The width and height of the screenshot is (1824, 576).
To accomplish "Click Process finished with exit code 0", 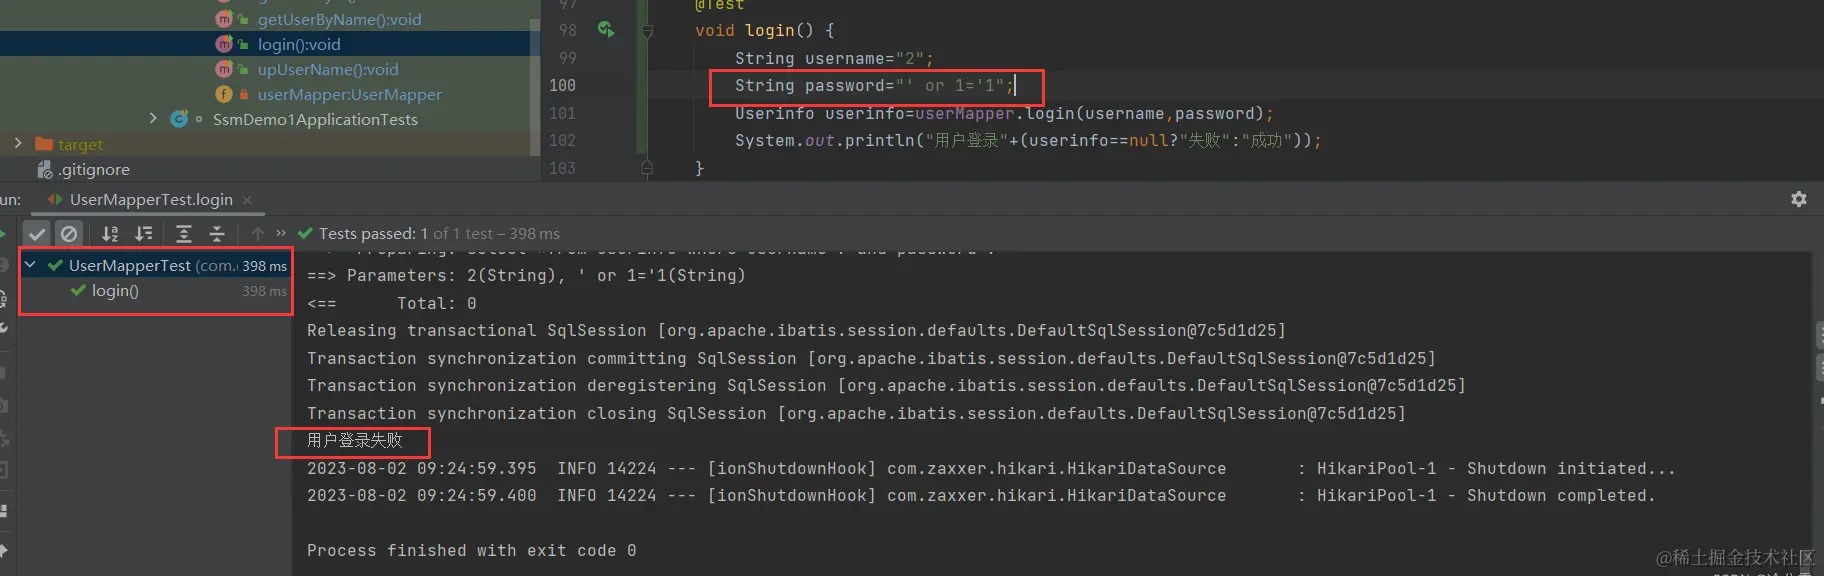I will [471, 550].
